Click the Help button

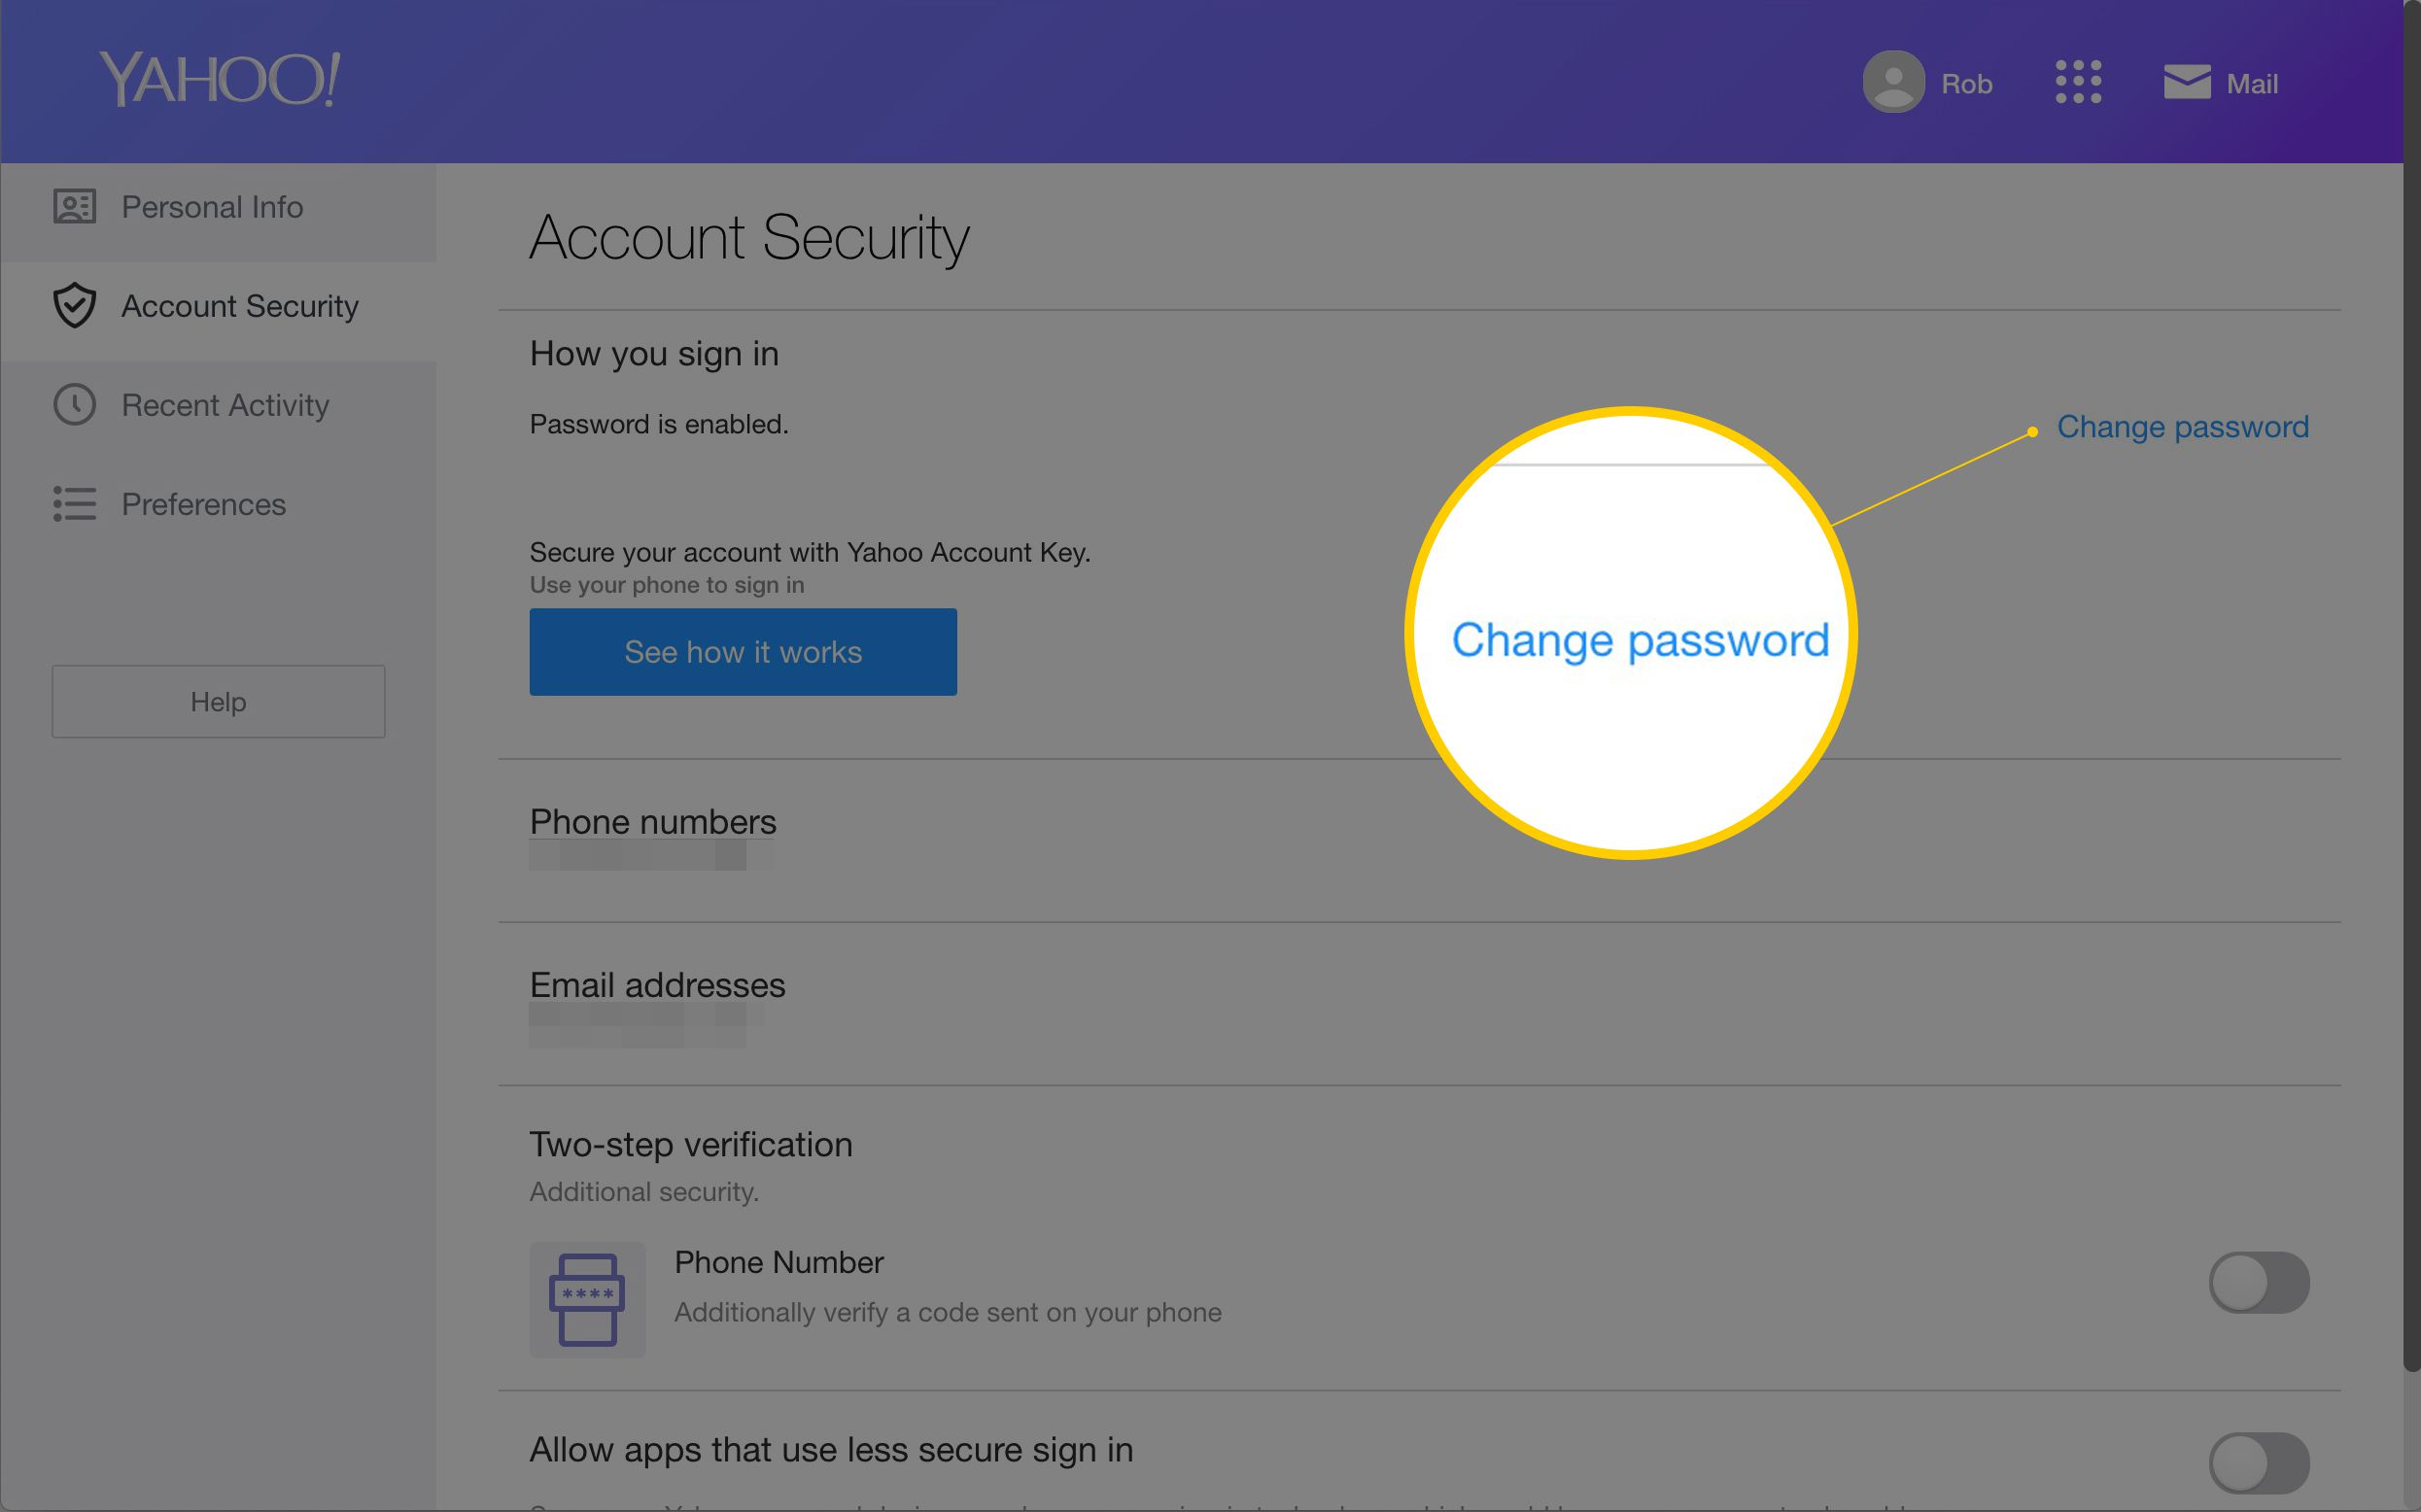(x=218, y=701)
